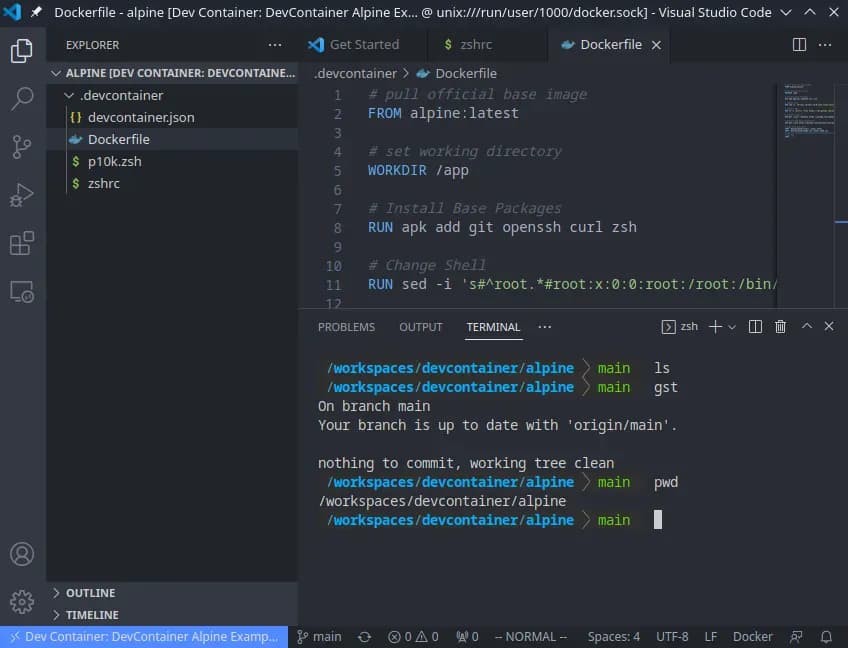Close the Dockerfile tab

tap(656, 45)
